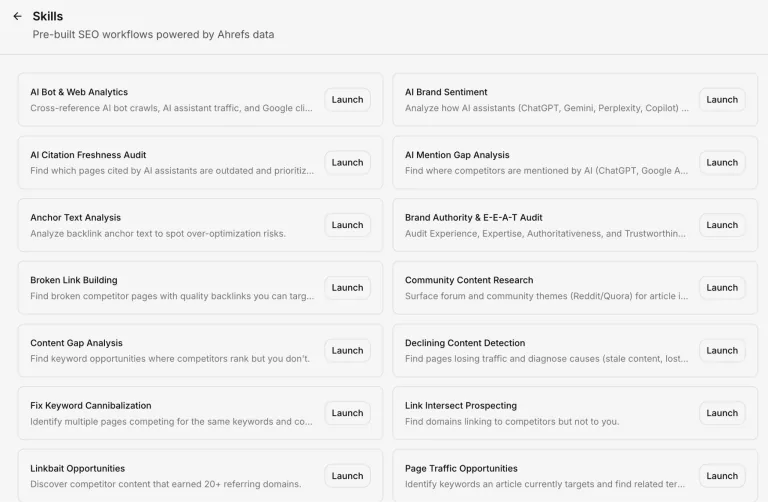
Task: Open the Anchor Text Analysis card title
Action: 75,217
